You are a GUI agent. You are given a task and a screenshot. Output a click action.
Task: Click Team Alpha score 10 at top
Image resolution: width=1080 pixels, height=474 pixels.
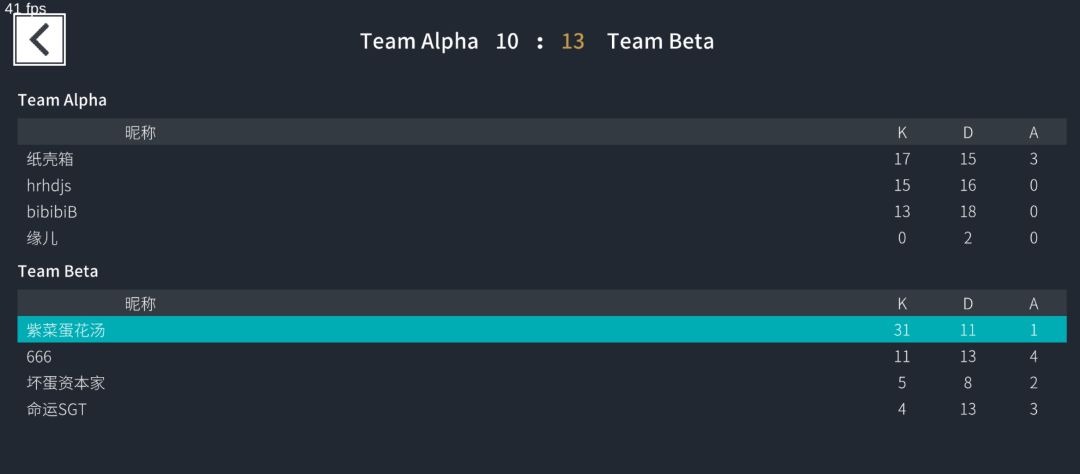pos(506,41)
